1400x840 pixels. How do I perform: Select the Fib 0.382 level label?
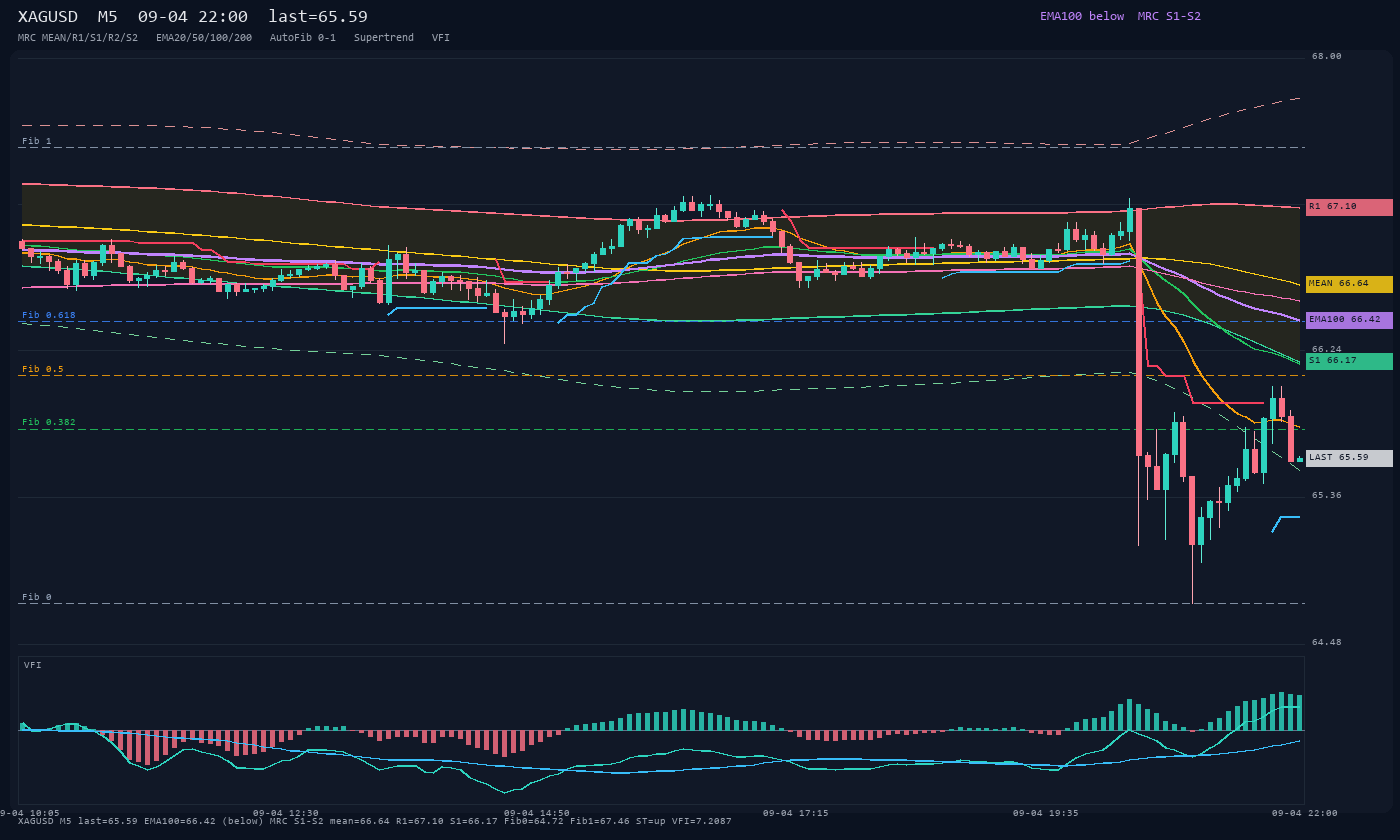click(49, 422)
